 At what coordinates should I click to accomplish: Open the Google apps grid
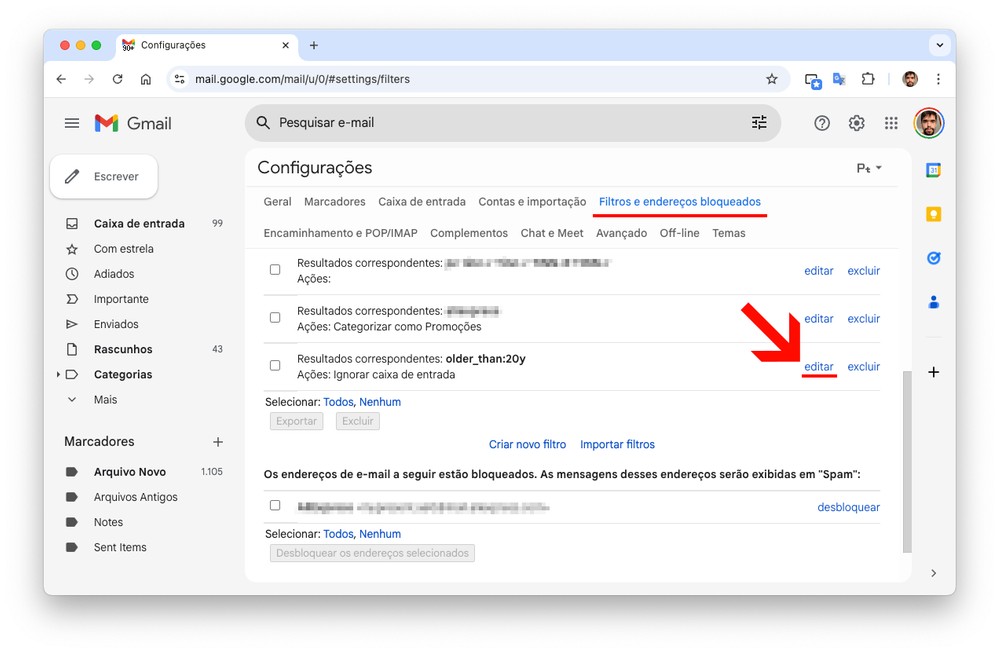pyautogui.click(x=891, y=123)
